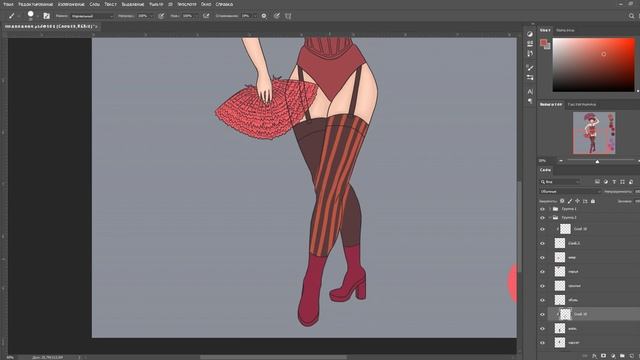640x360 pixels.
Task: Lock layer position icon
Action: click(578, 201)
